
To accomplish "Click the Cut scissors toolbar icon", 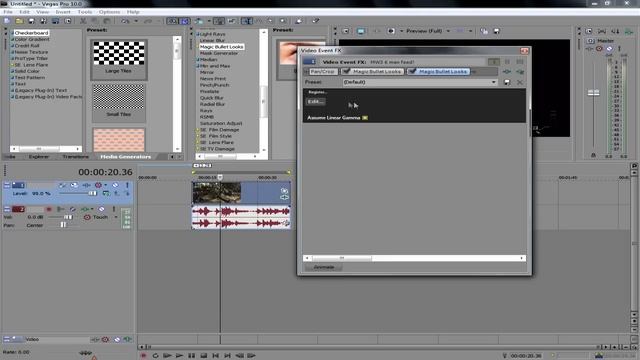I will pyautogui.click(x=83, y=21).
